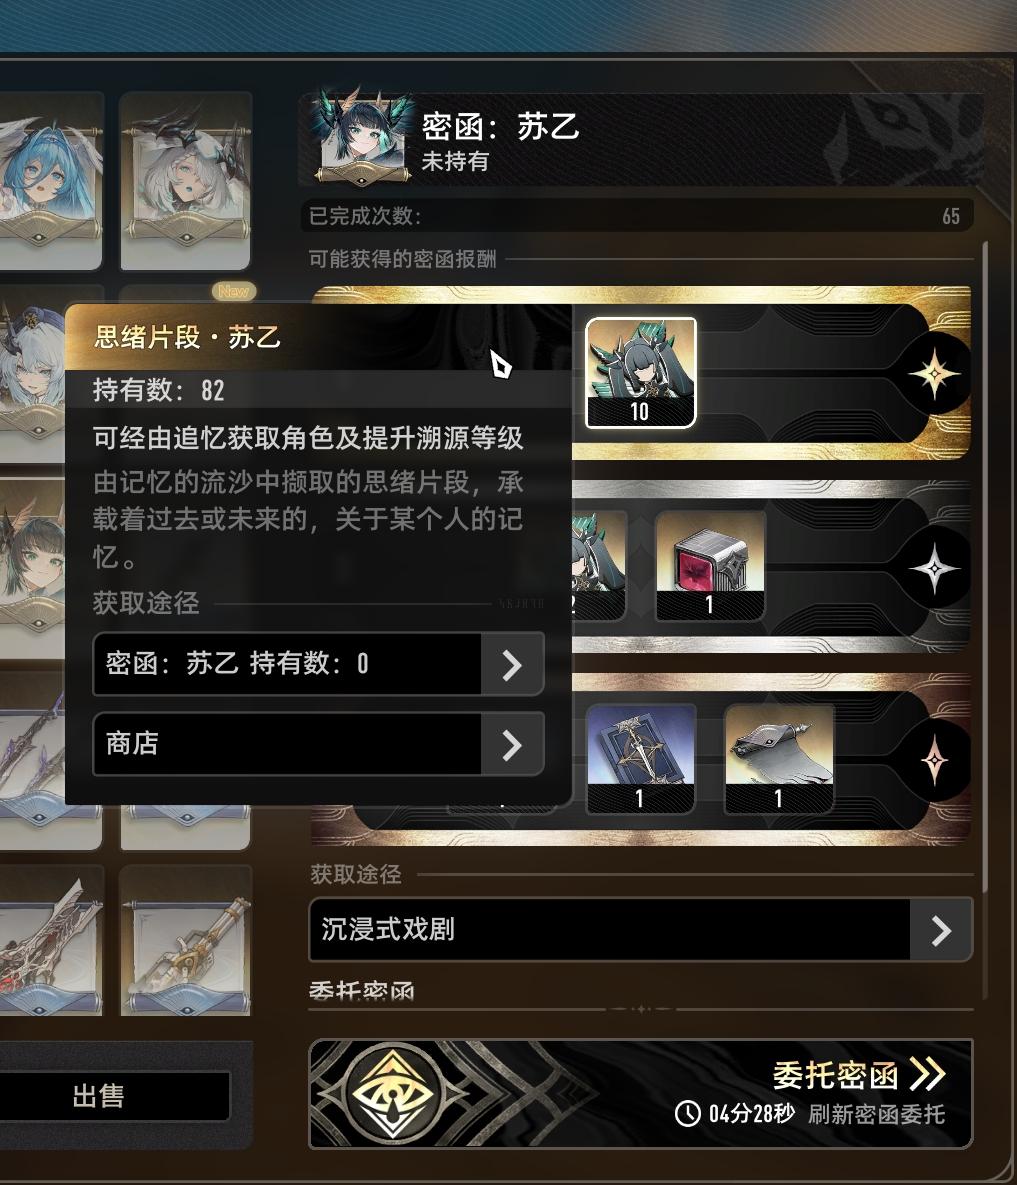Click the gold four-point star tier icon

click(x=934, y=373)
